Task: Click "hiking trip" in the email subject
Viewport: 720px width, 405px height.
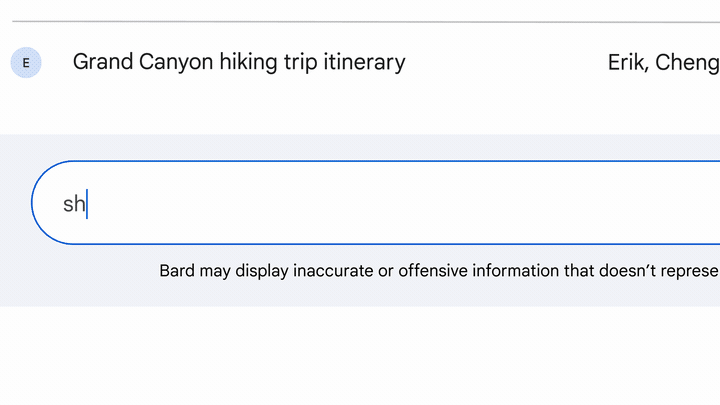Action: click(268, 62)
